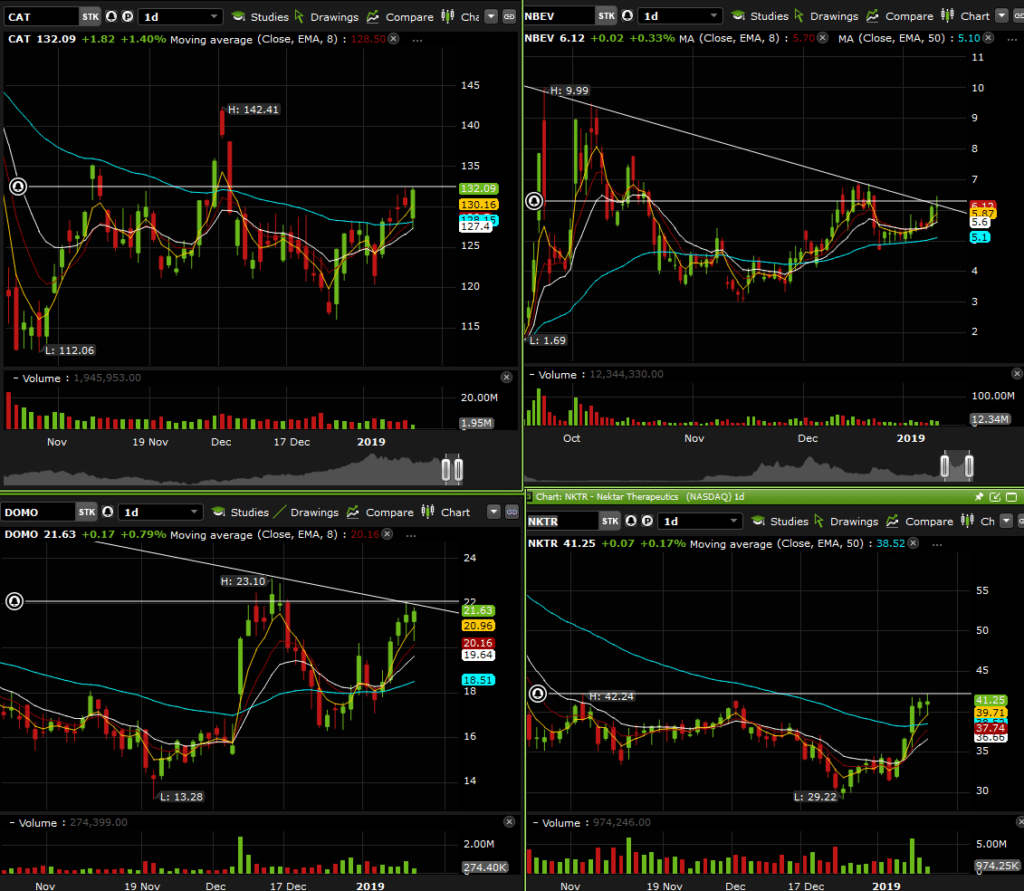Click STK security type button beside DOMO
Viewport: 1024px width, 891px height.
click(87, 511)
